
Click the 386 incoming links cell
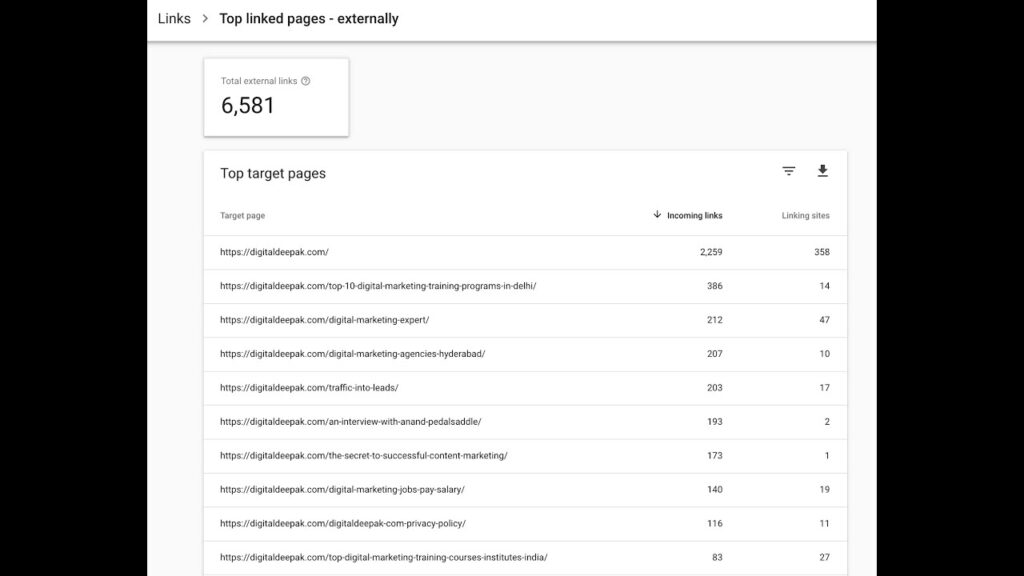714,286
